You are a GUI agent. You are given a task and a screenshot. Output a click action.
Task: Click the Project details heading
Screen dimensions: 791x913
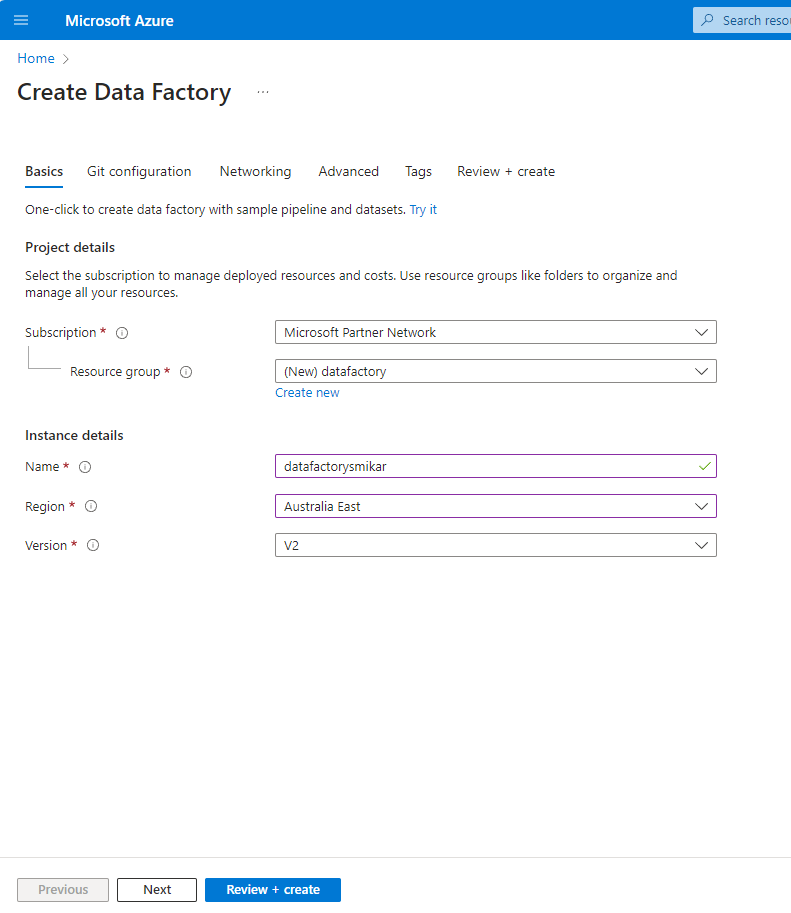click(x=70, y=247)
